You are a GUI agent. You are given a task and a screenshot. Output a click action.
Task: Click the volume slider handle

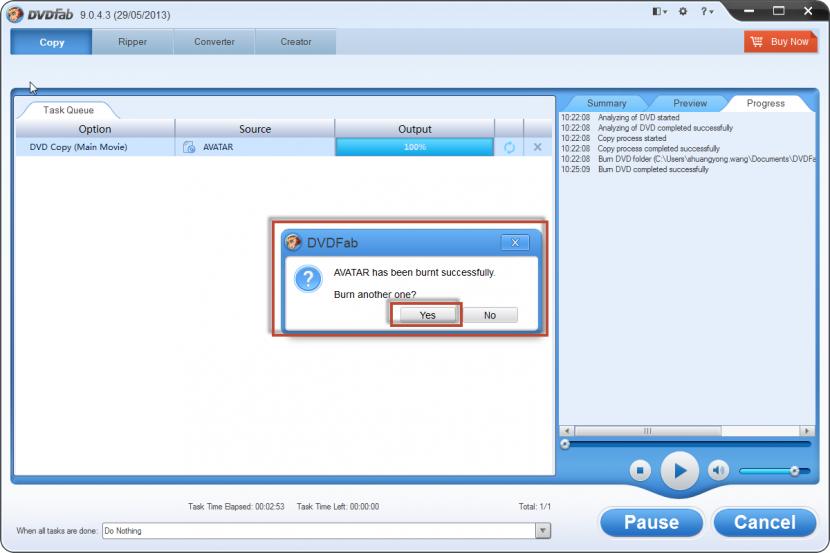[794, 470]
